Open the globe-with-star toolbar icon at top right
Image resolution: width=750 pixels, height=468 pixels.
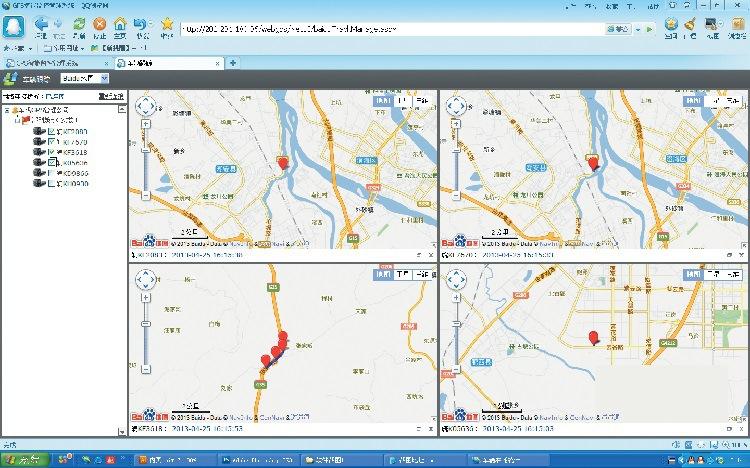(x=671, y=24)
